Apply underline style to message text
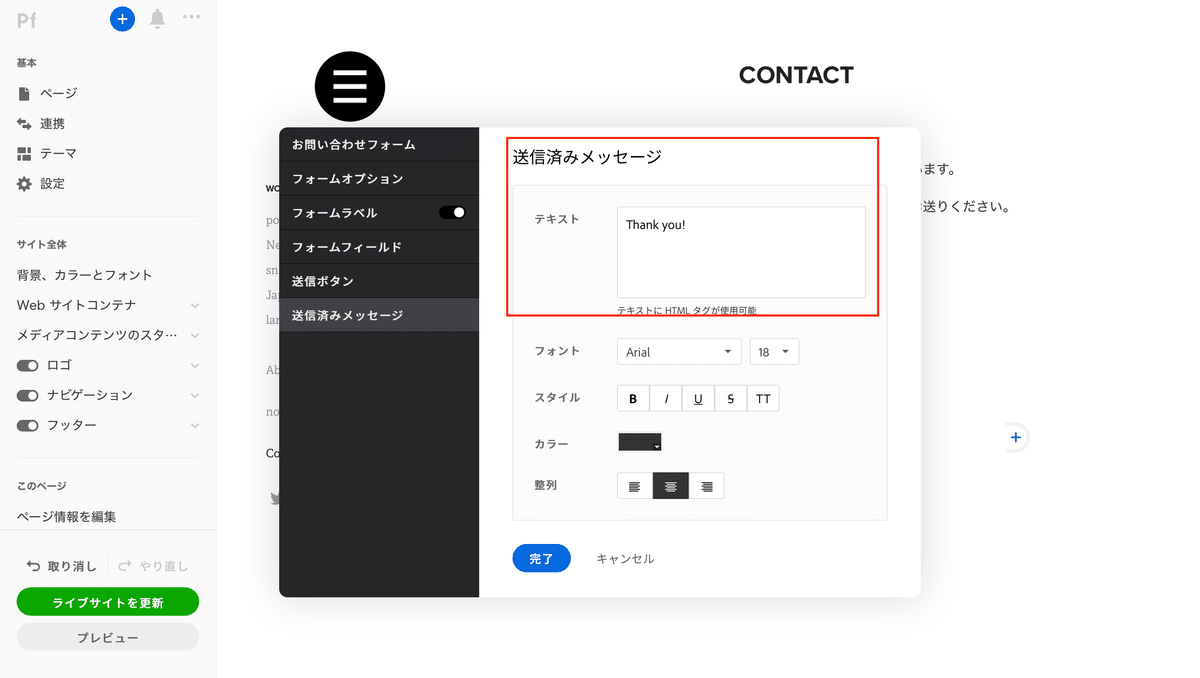Viewport: 1200px width, 678px height. [698, 398]
